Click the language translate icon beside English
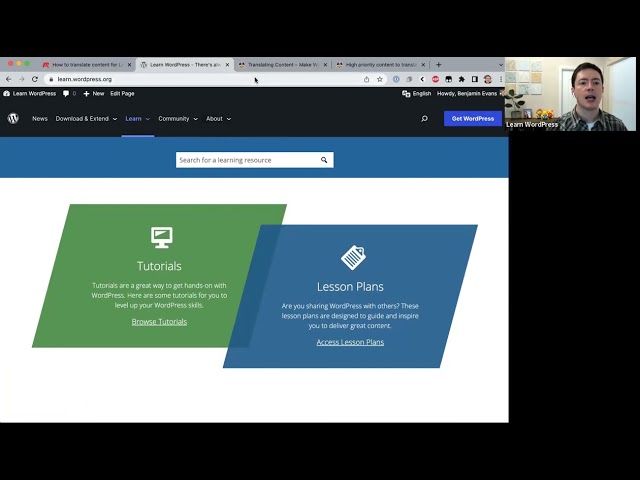 click(x=406, y=93)
